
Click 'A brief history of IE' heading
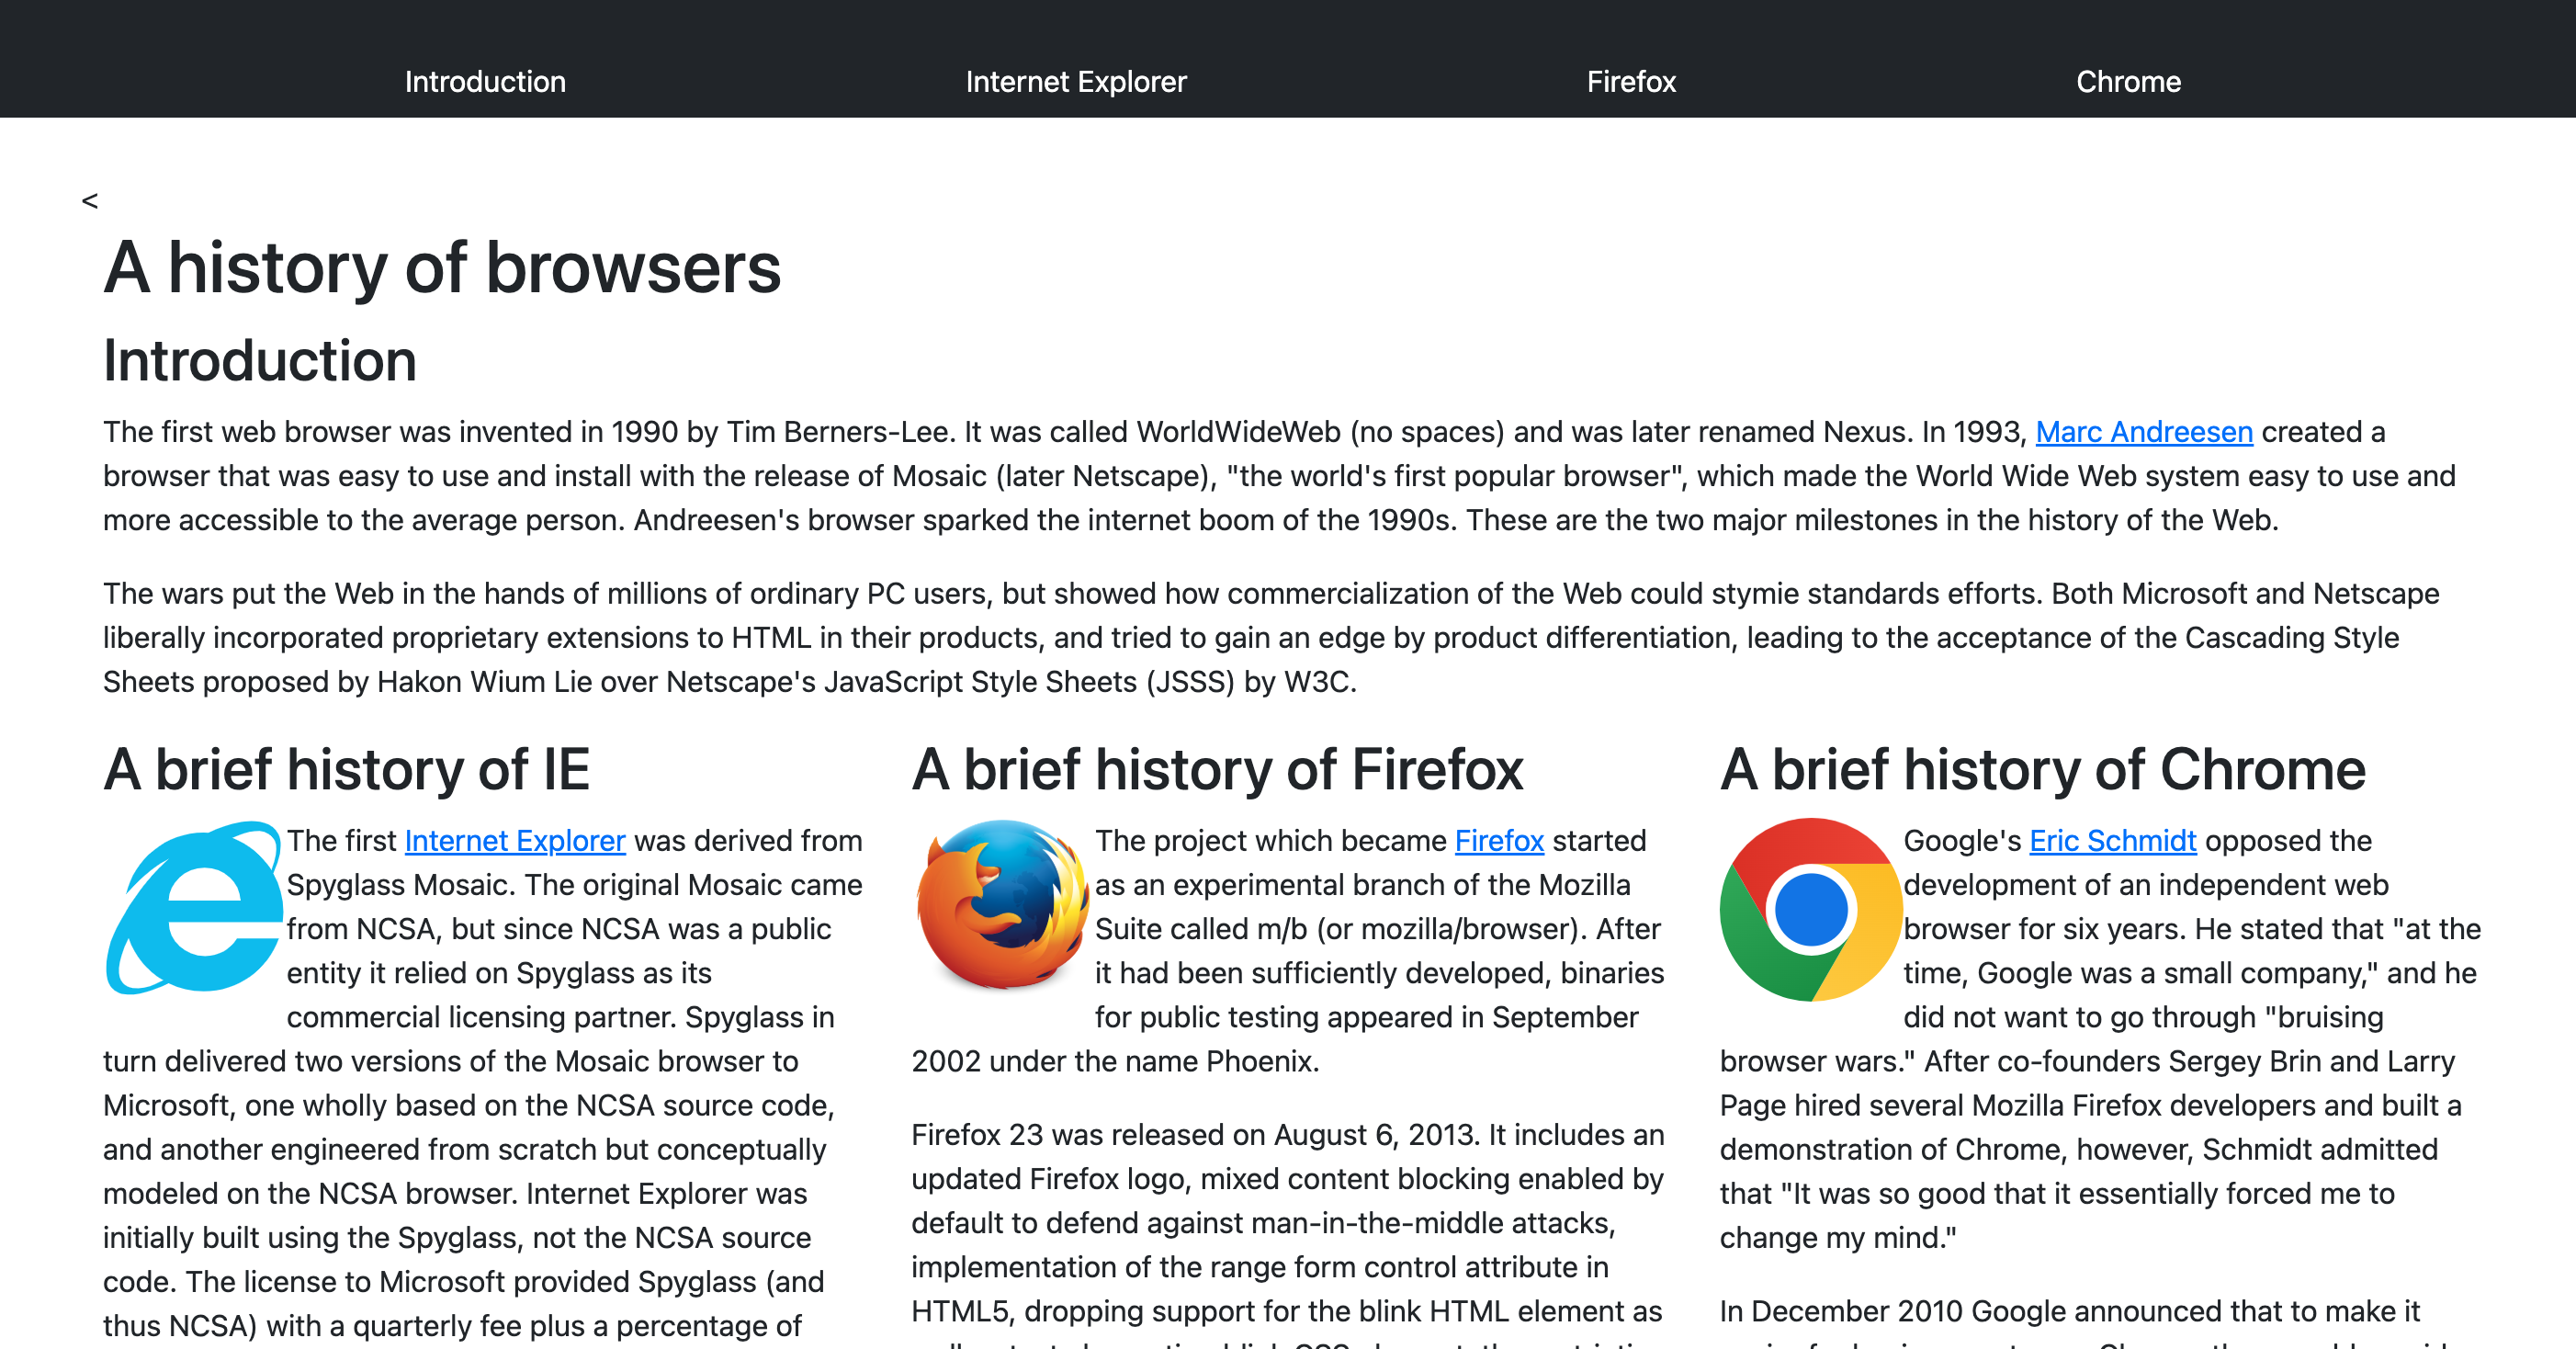[346, 770]
